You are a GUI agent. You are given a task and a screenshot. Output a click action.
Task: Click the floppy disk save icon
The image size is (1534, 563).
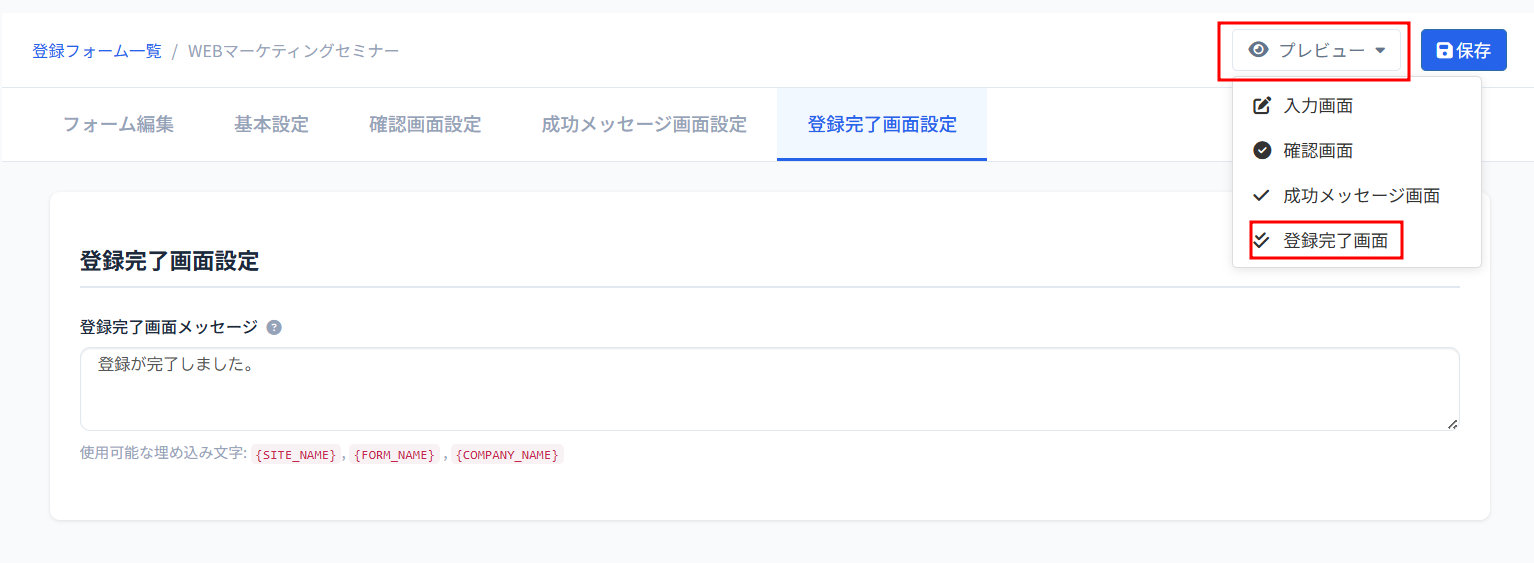1444,50
